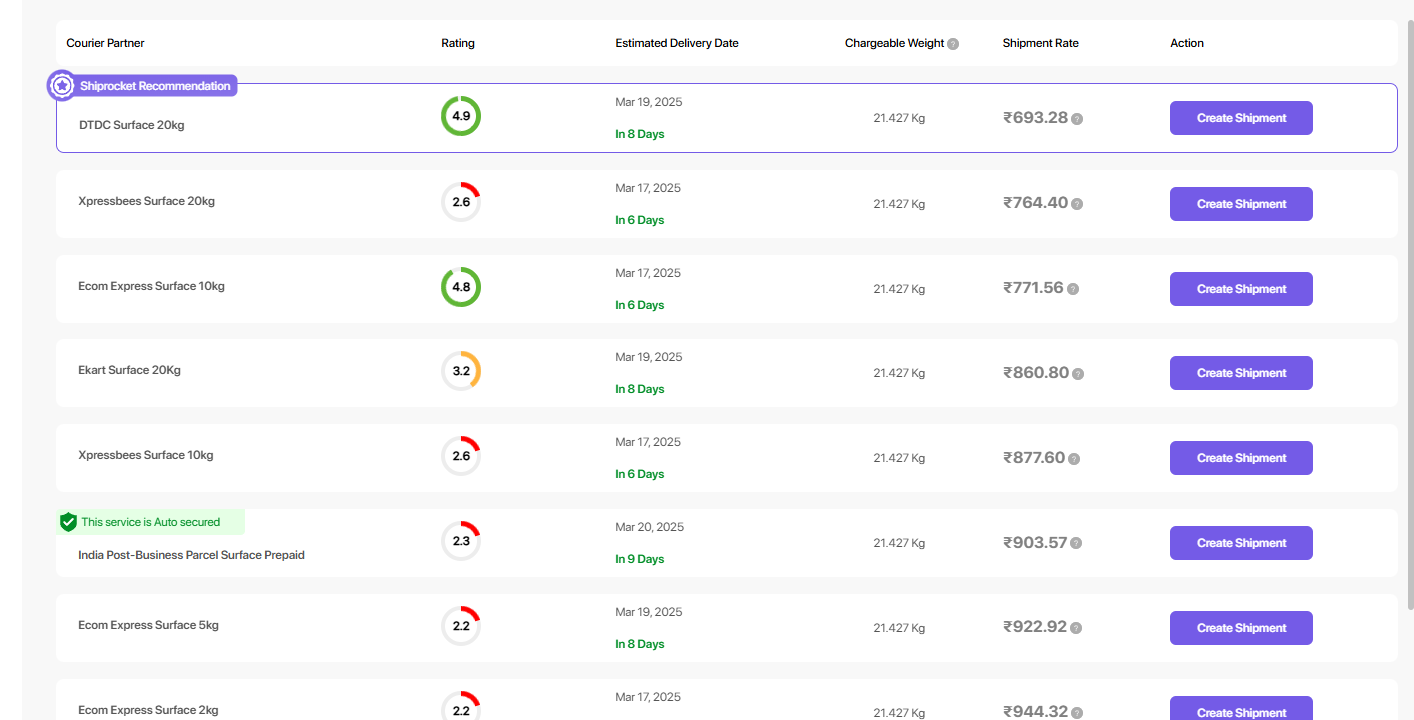This screenshot has width=1414, height=720.
Task: Click info icon beside ₹944.32 rate
Action: pyautogui.click(x=1078, y=713)
